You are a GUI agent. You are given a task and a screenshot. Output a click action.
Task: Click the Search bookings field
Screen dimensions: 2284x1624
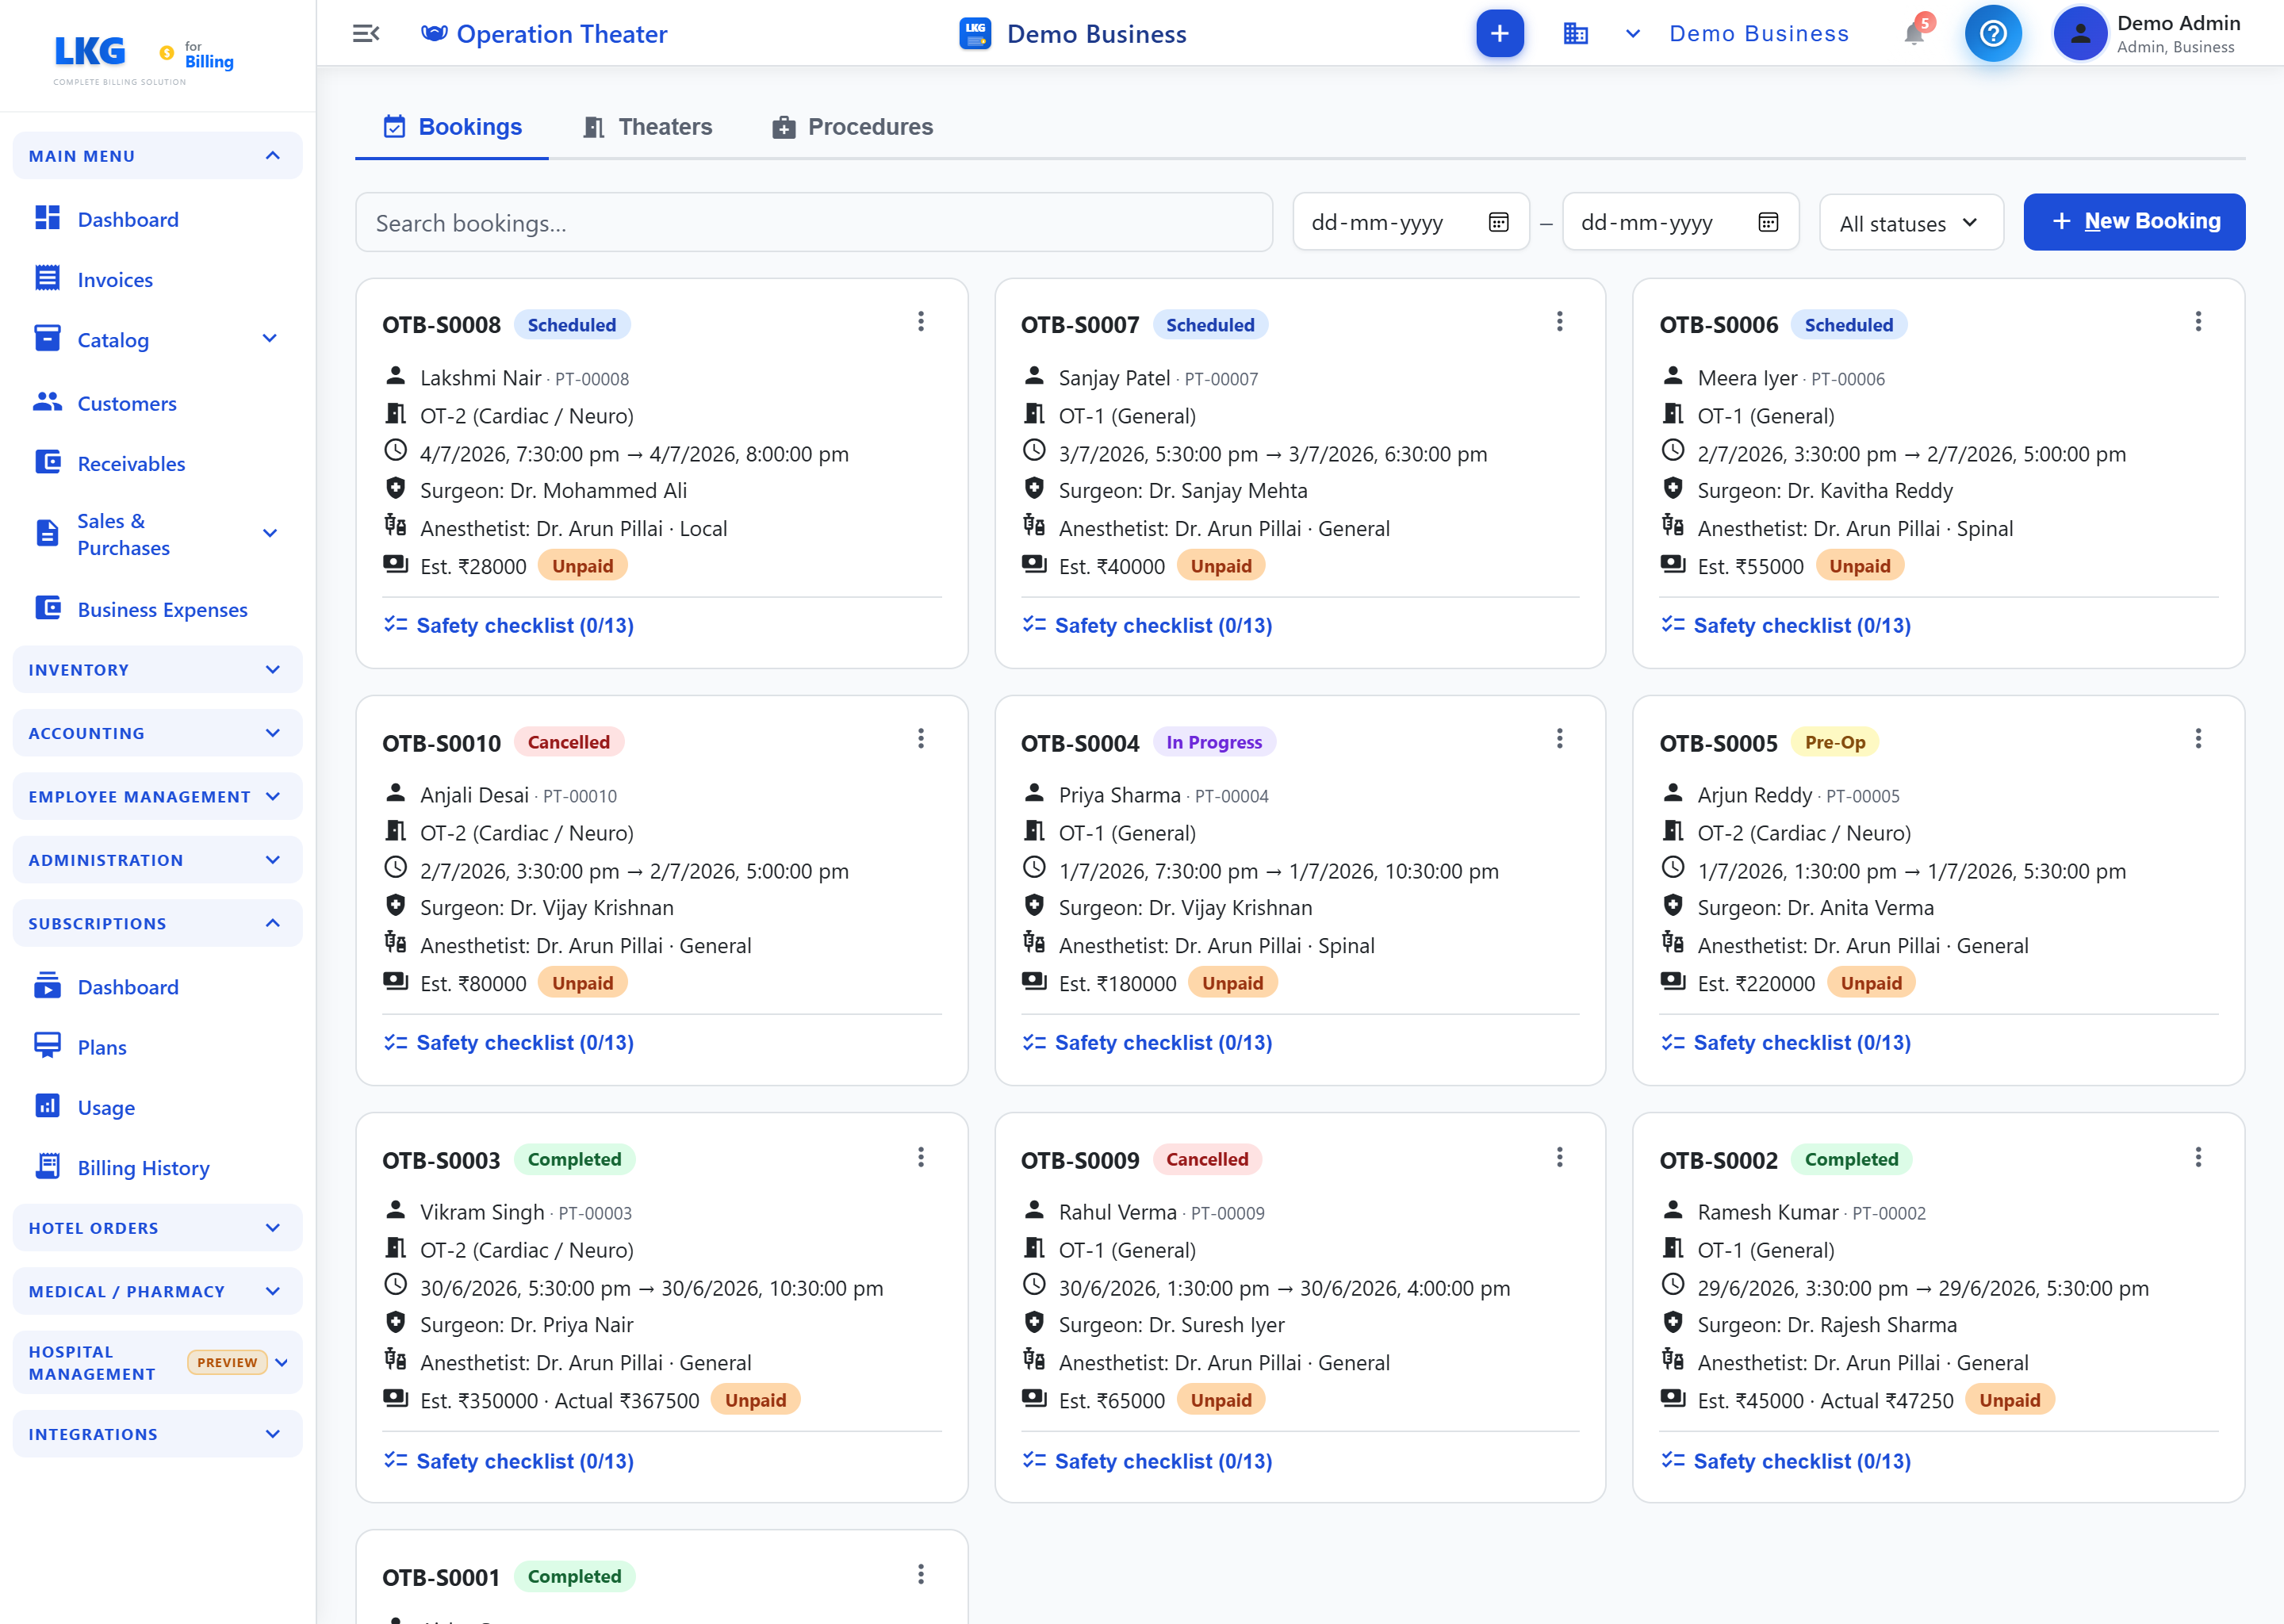813,222
